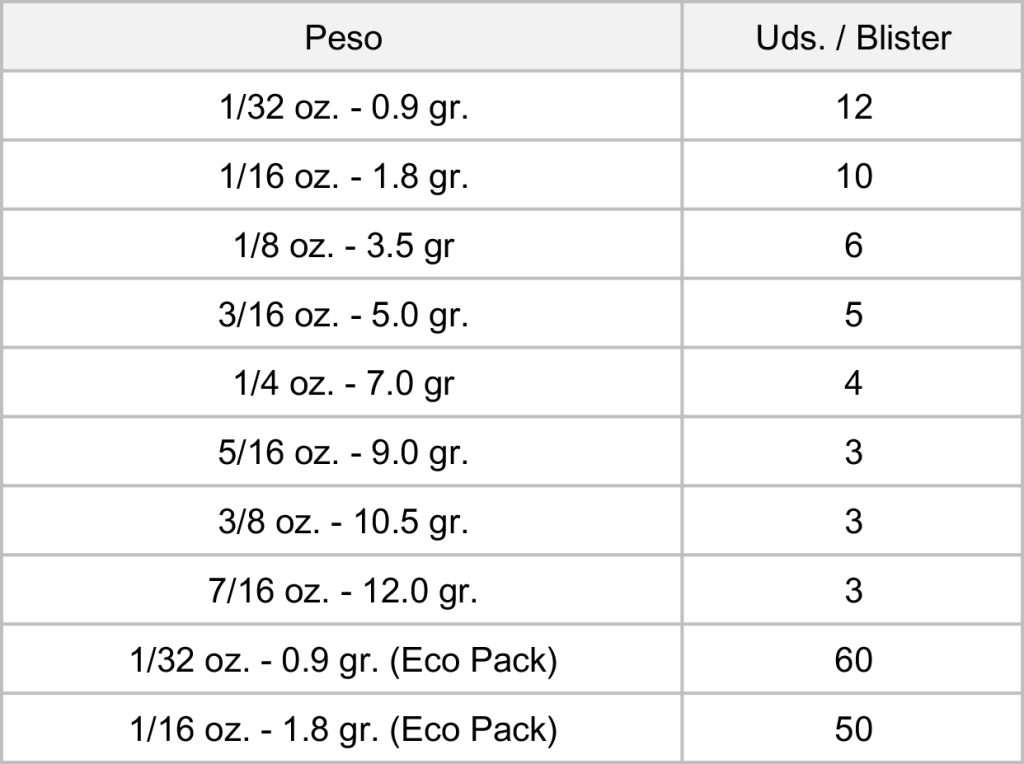Select the Eco Pack quantity value 60

(853, 659)
